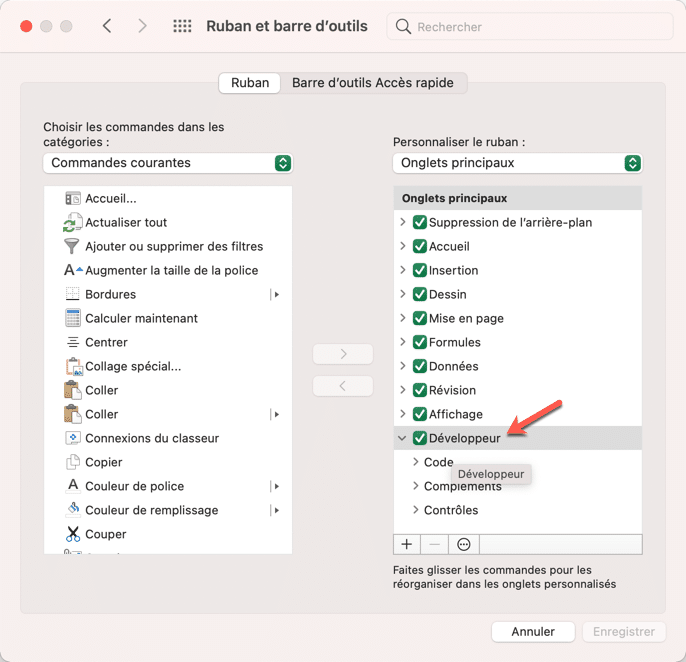This screenshot has height=662, width=686.
Task: Click the Accueil... command icon
Action: point(73,199)
